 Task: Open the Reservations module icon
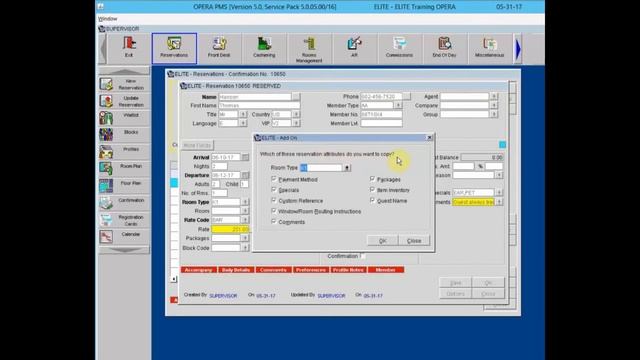(174, 48)
